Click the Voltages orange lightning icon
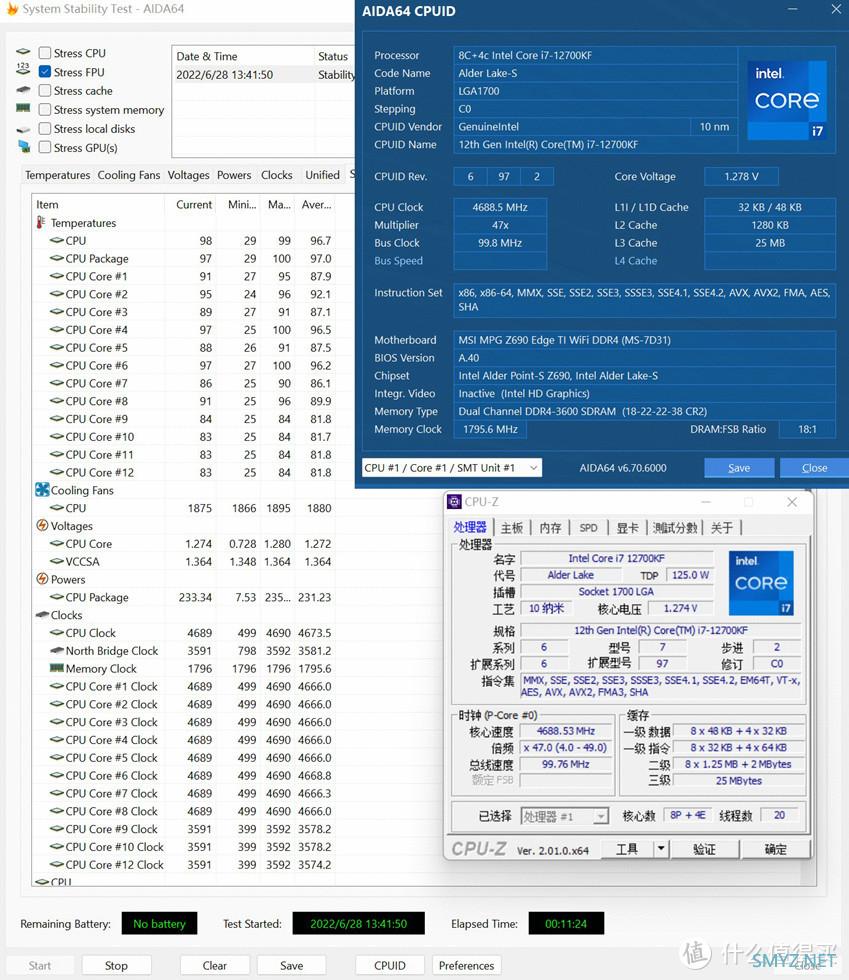Viewport: 849px width, 980px height. (42, 526)
